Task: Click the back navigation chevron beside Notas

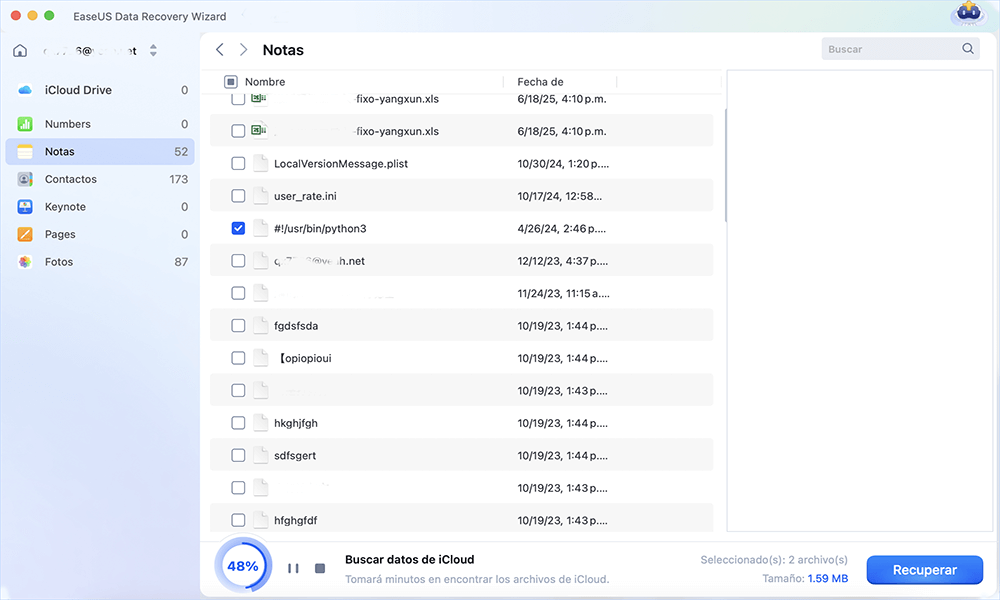Action: tap(220, 48)
